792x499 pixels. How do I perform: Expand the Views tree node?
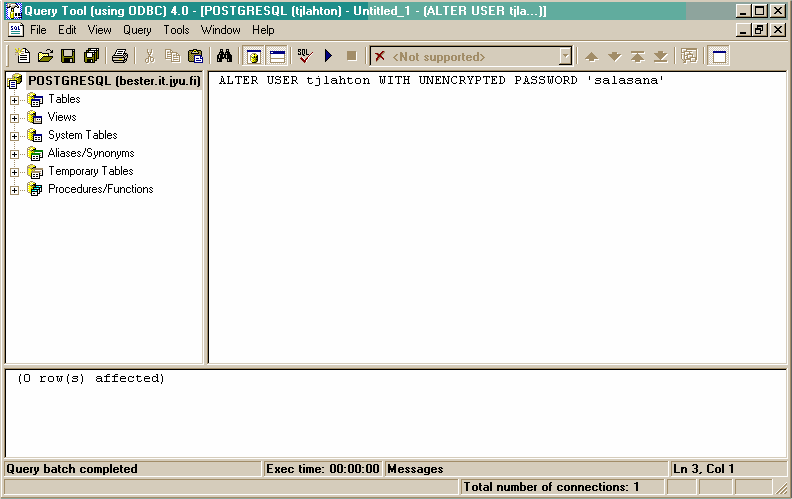pos(15,118)
